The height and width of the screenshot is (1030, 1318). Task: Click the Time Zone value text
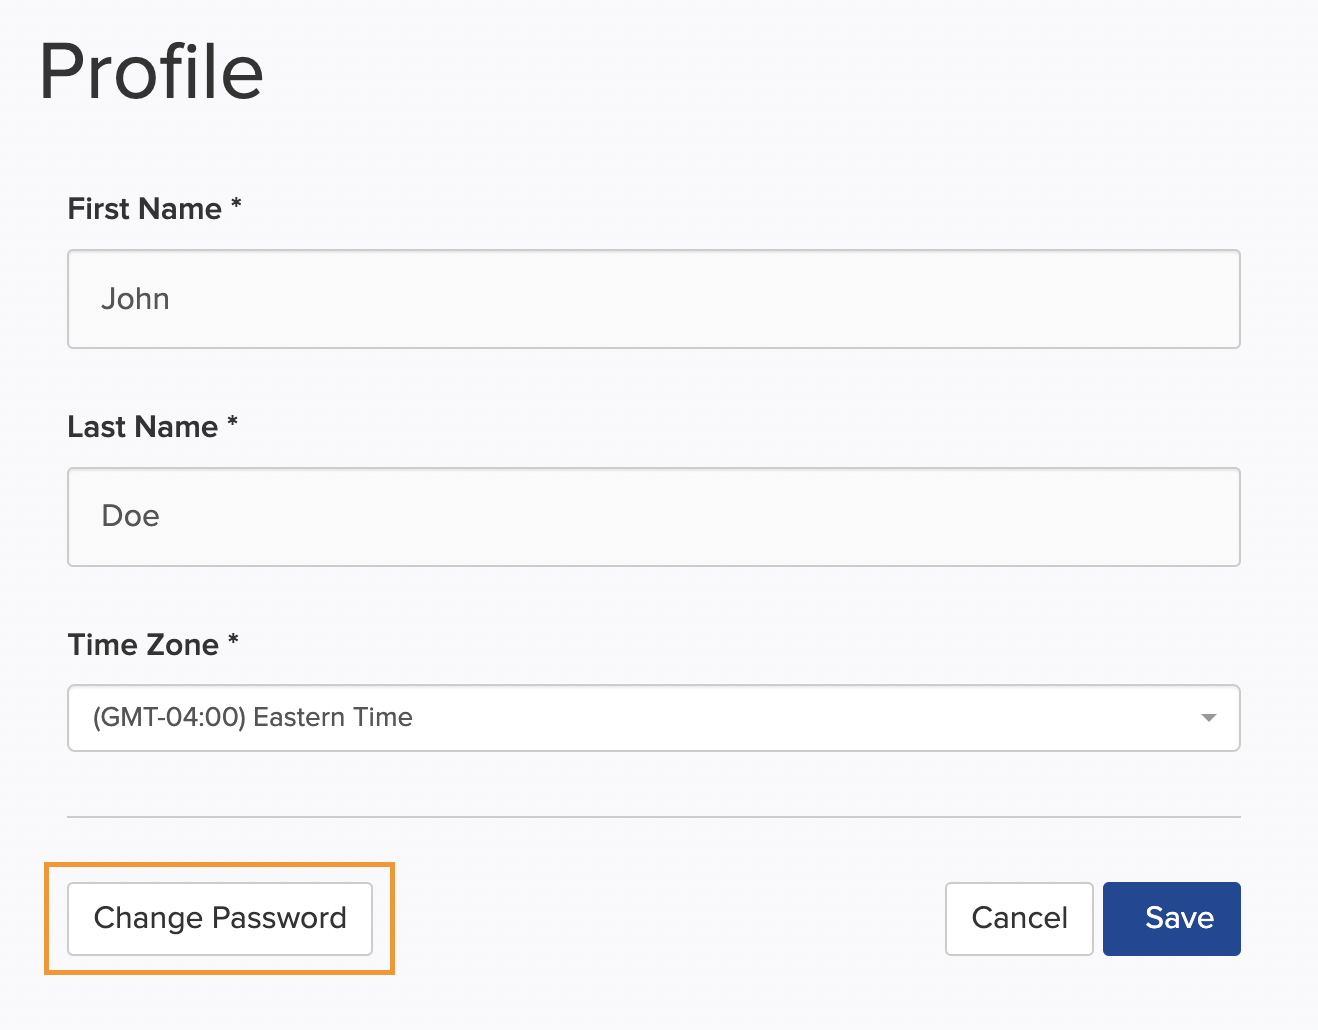coord(252,717)
